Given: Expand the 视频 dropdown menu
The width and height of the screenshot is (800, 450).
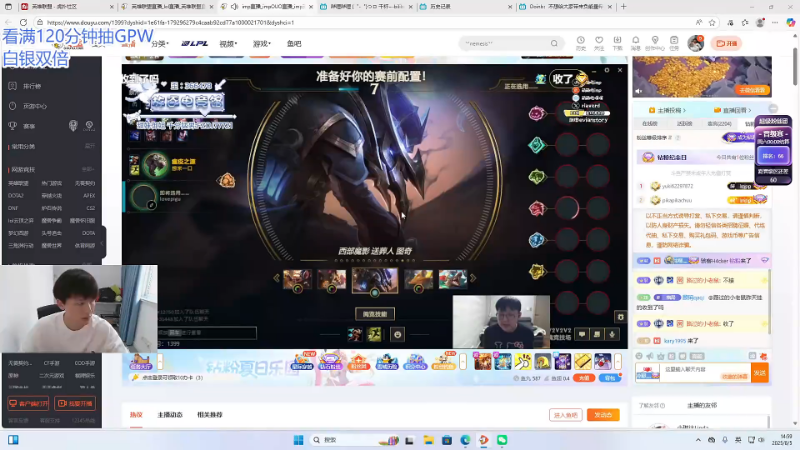Looking at the screenshot, I should 228,44.
